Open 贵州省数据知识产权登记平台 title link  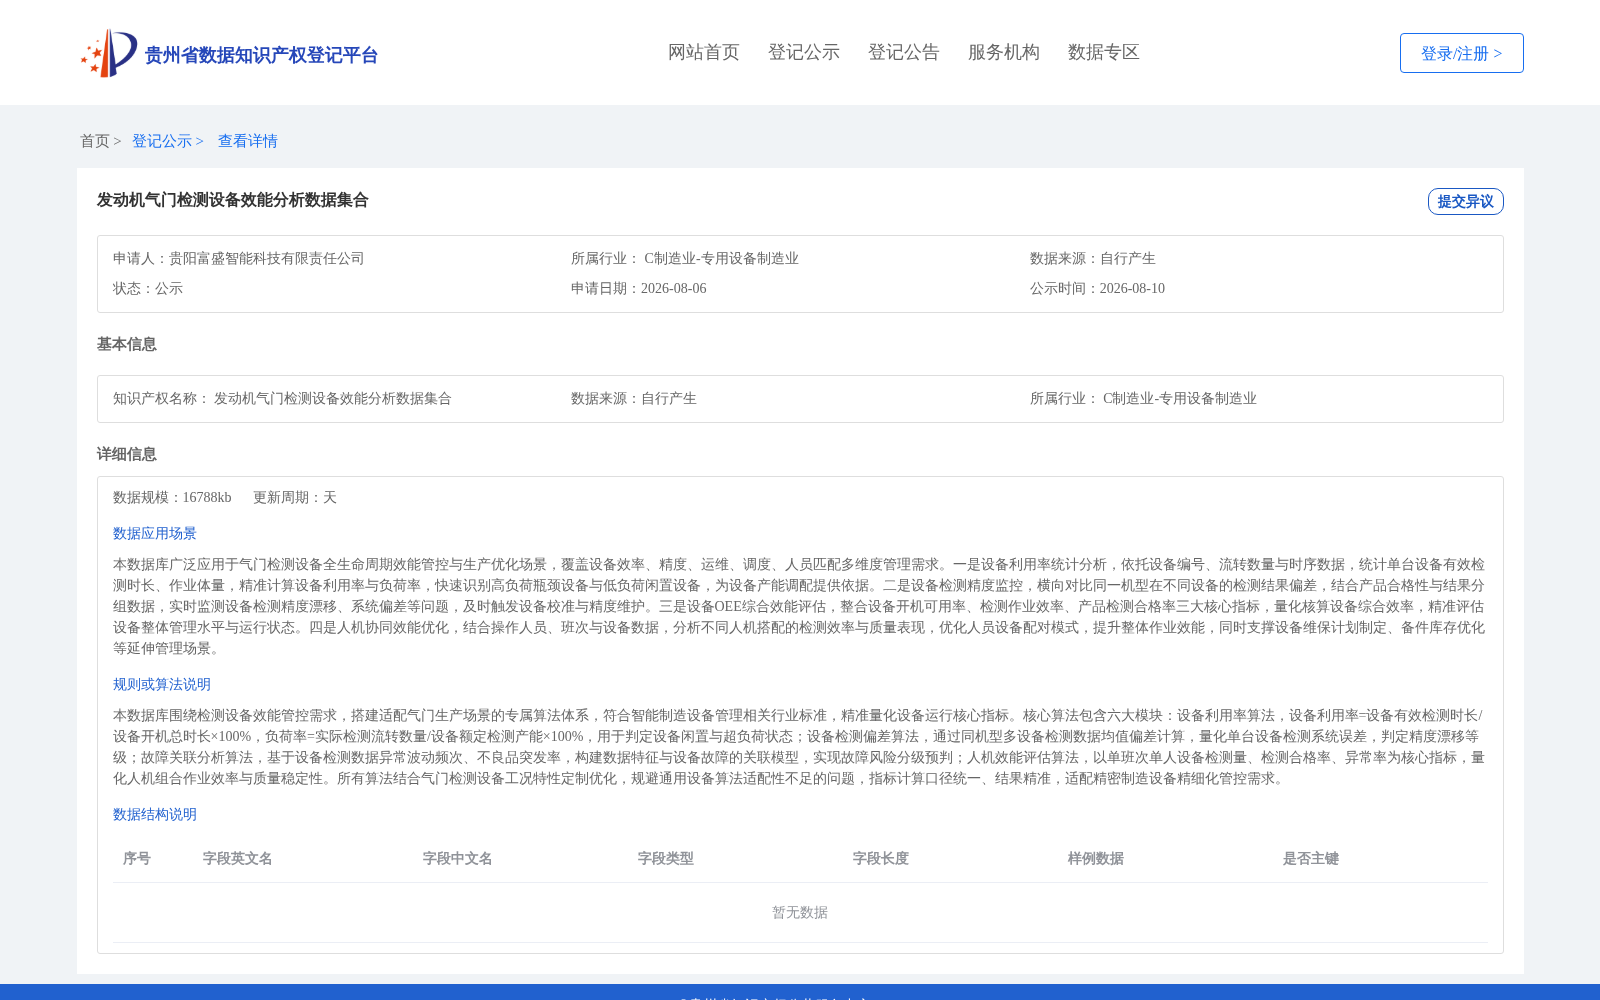coord(261,55)
